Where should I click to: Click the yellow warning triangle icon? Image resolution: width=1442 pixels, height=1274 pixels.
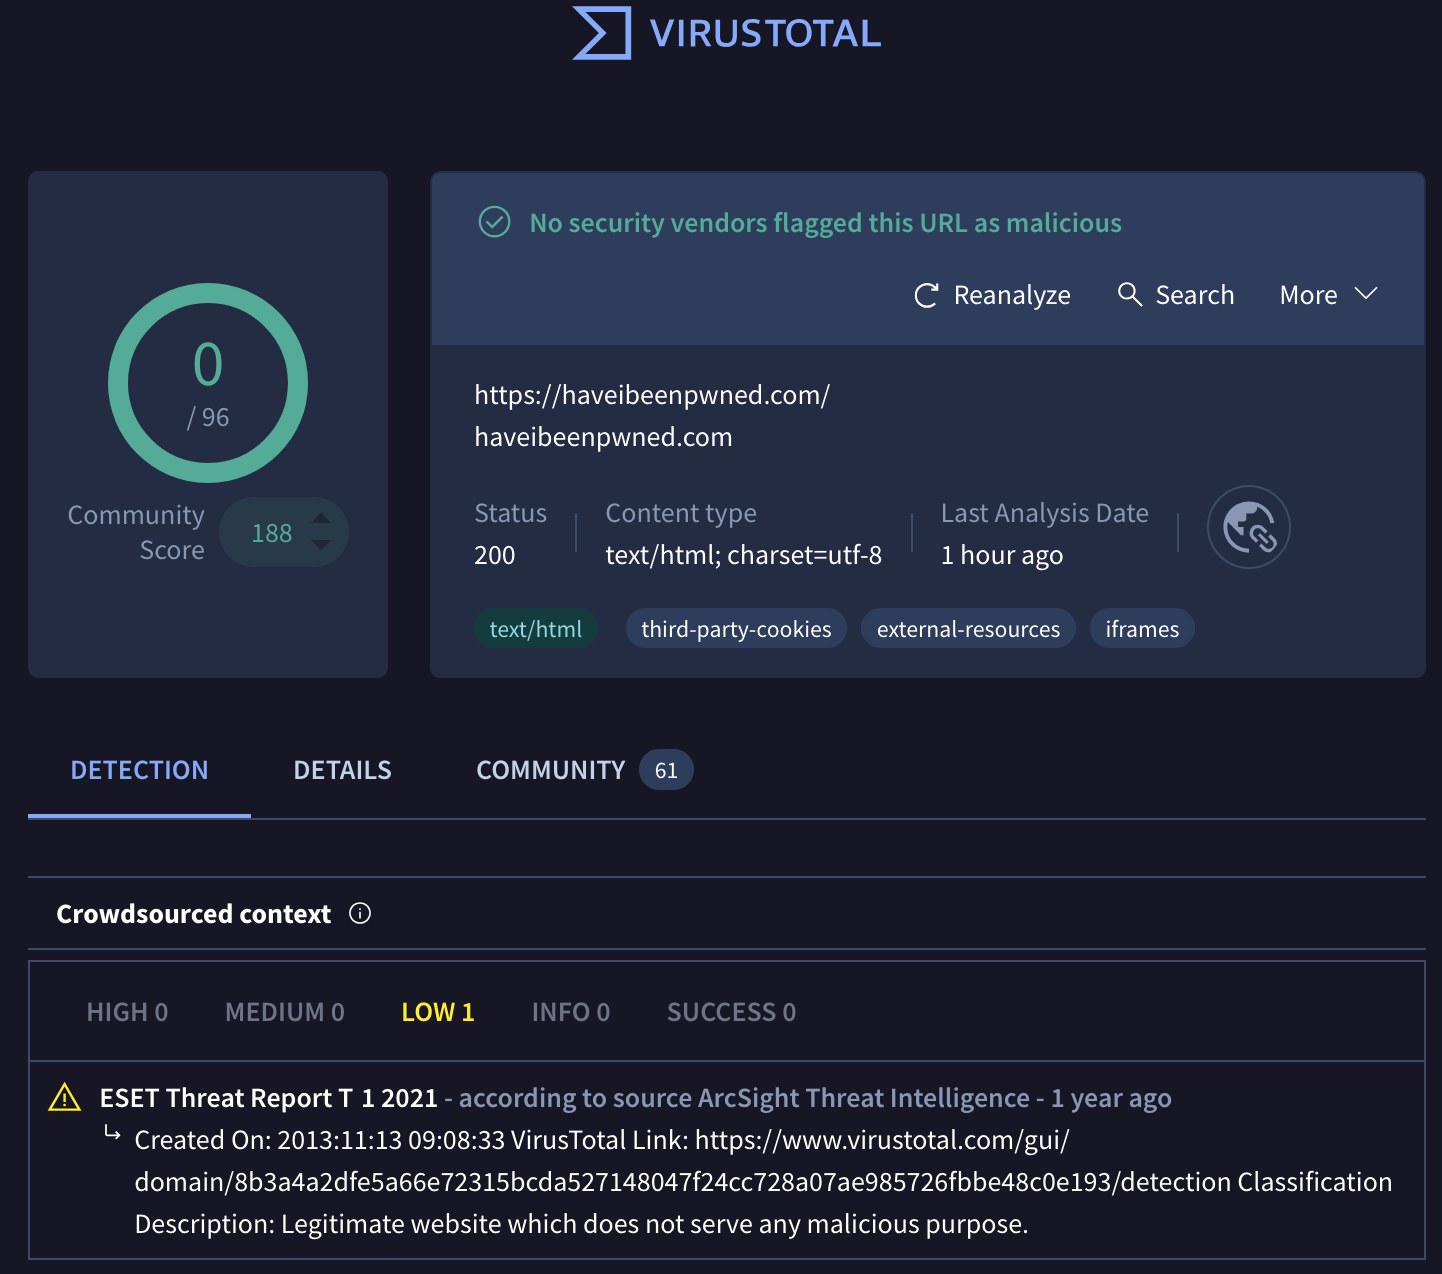pos(65,1098)
